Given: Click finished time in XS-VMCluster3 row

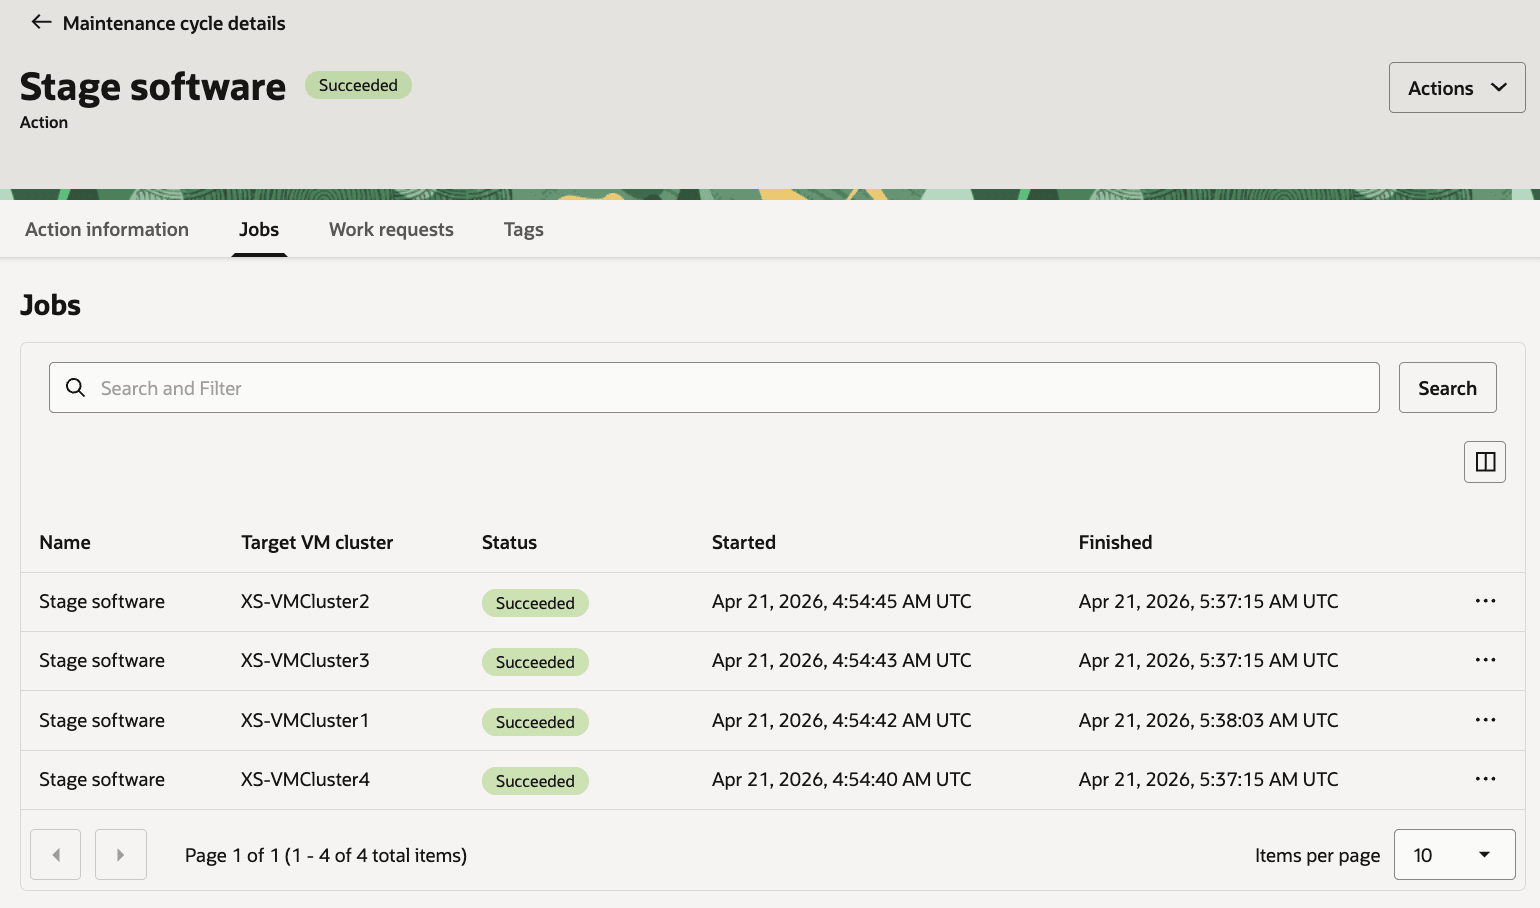Looking at the screenshot, I should pyautogui.click(x=1208, y=660).
